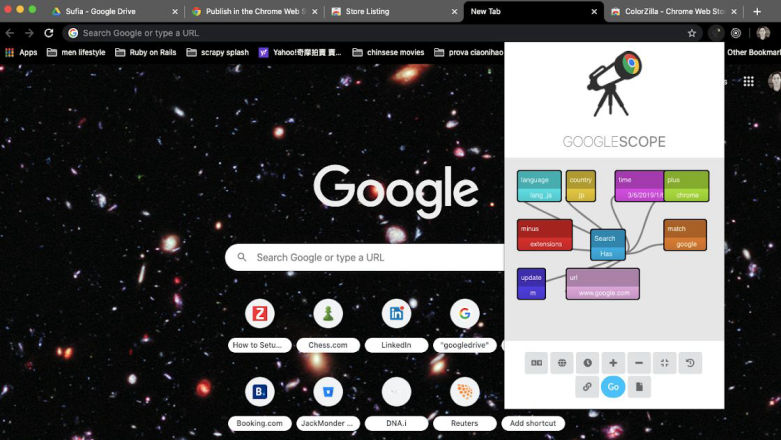The image size is (781, 440).
Task: Open the Reuters shortcut
Action: 465,403
